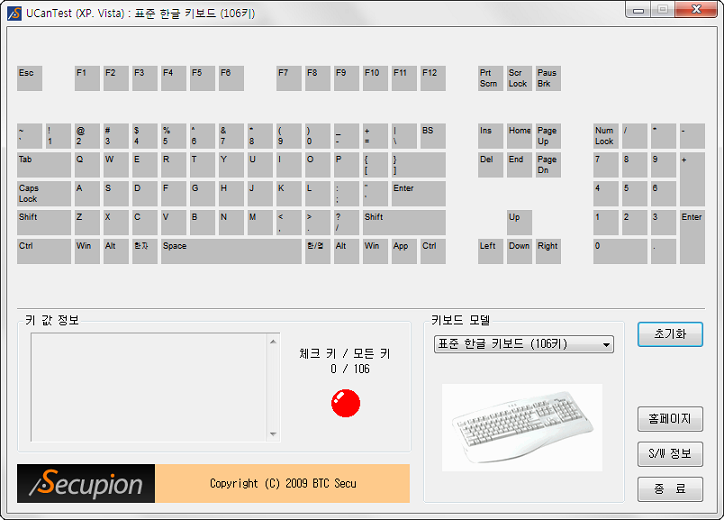
Task: Click the question mark slash key tile
Action: (x=346, y=223)
